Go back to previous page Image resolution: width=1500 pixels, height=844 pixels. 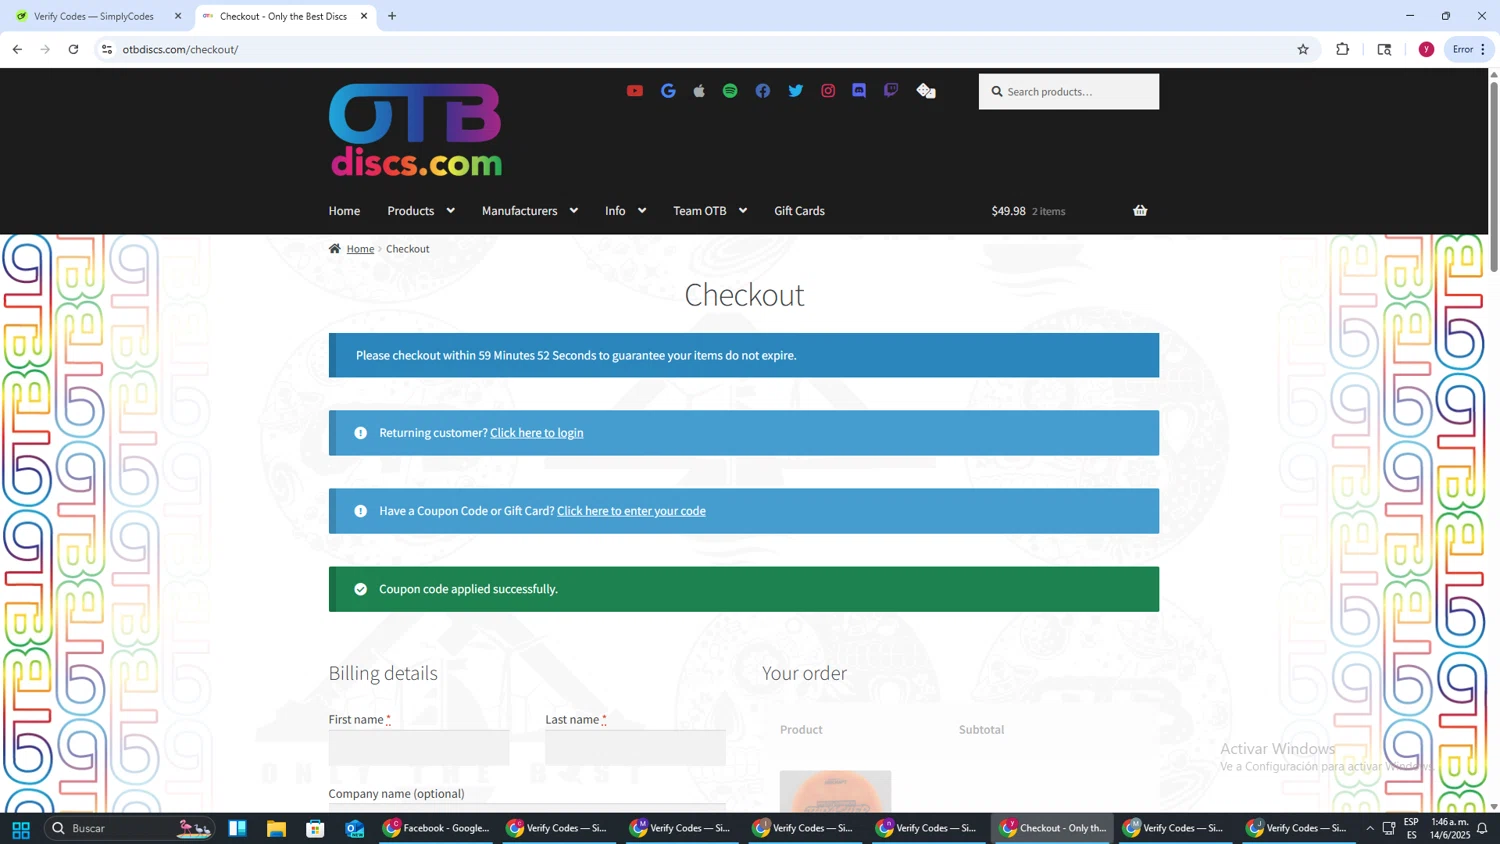click(17, 49)
